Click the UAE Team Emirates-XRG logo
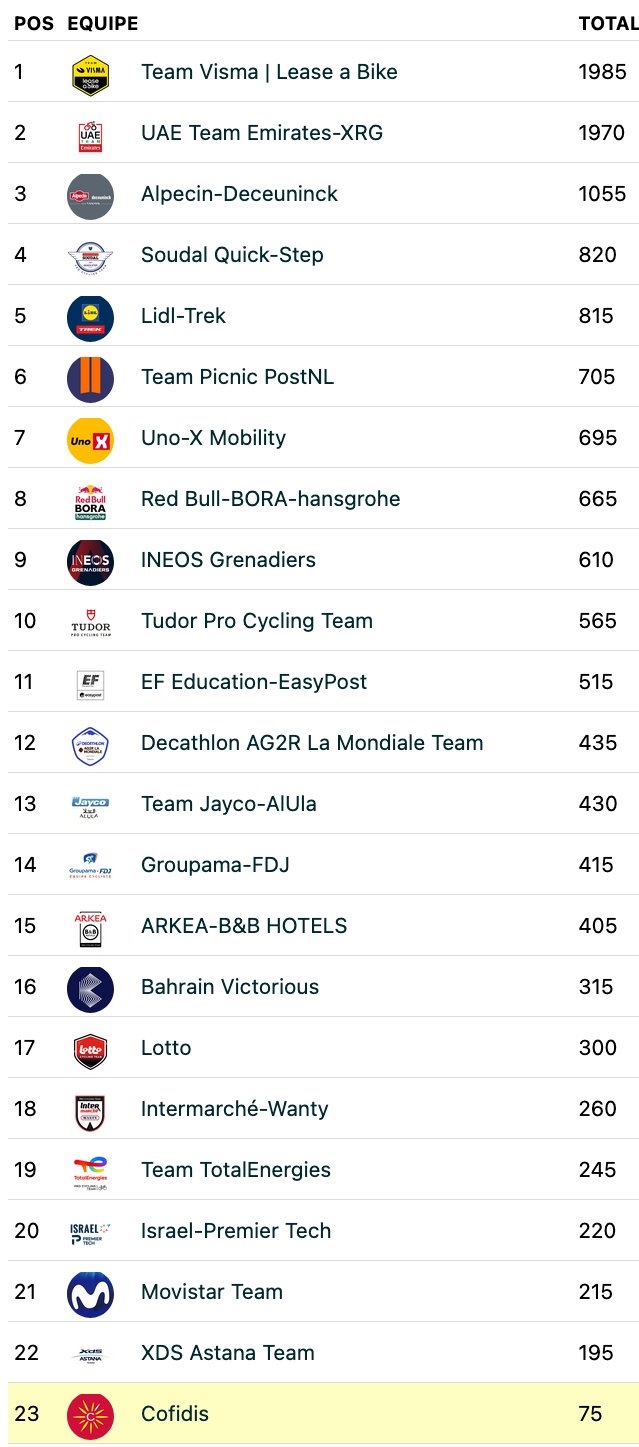639x1447 pixels. pyautogui.click(x=90, y=134)
